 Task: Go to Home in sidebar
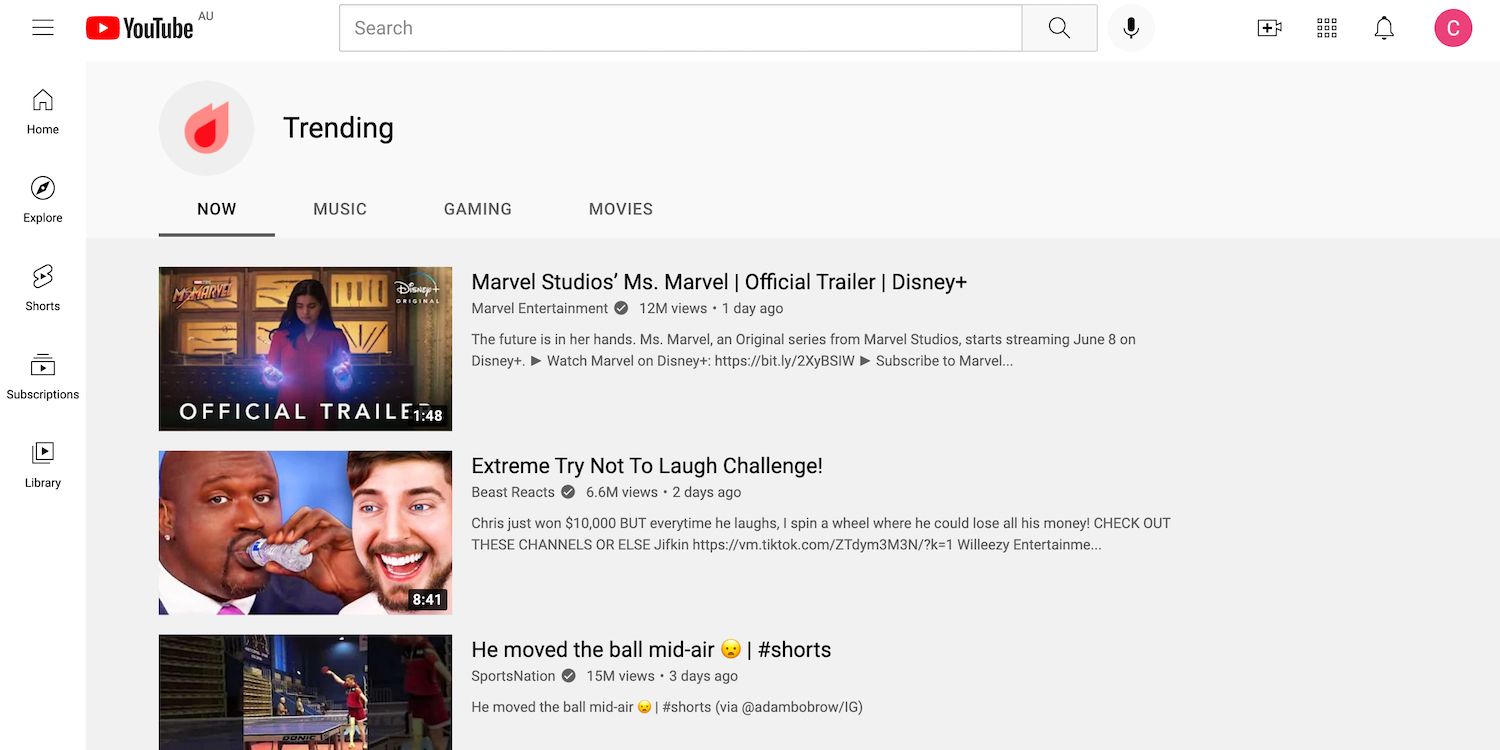[43, 111]
